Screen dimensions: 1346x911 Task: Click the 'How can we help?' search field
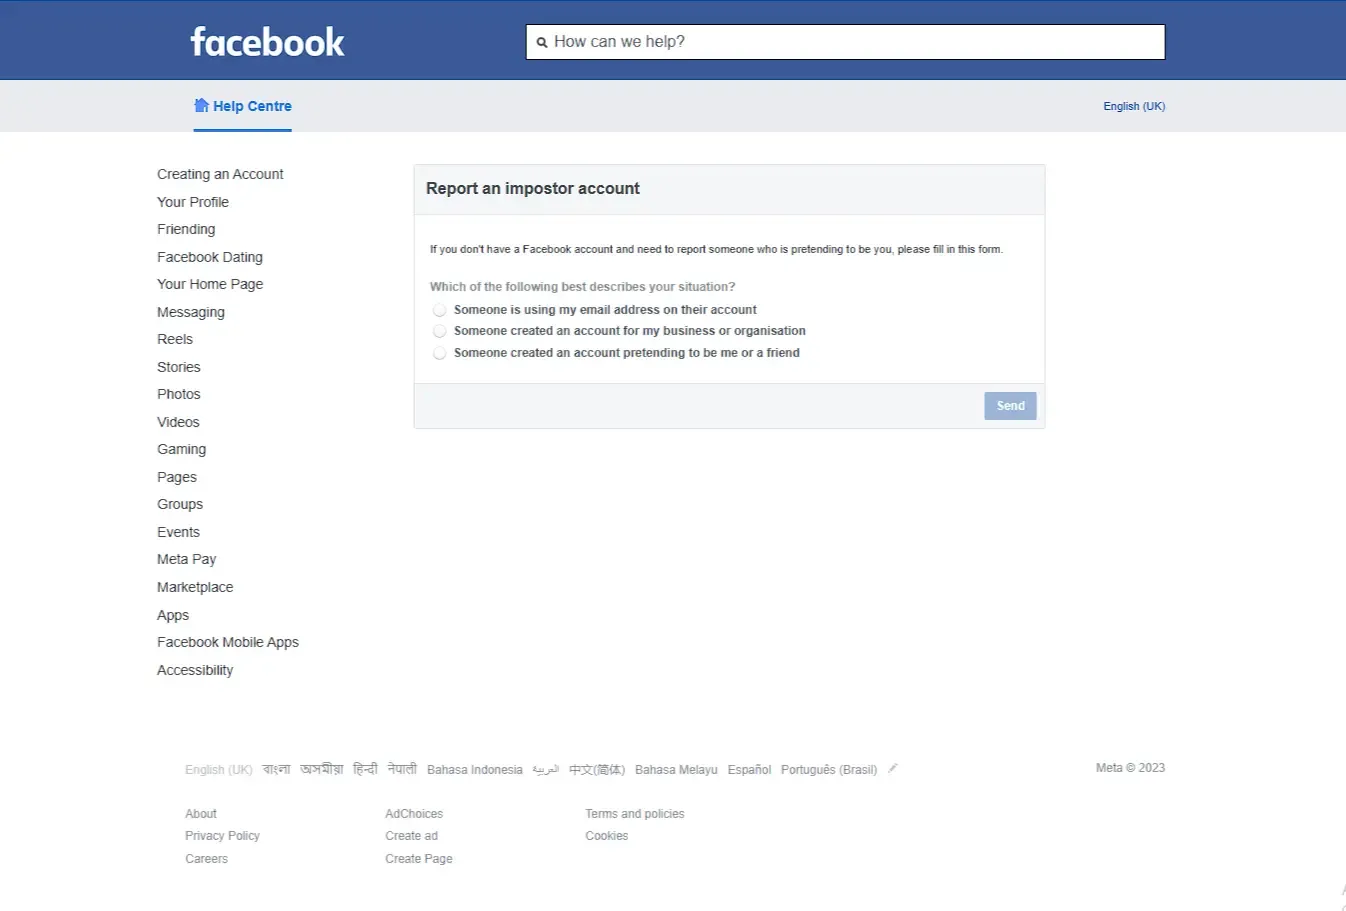click(845, 42)
